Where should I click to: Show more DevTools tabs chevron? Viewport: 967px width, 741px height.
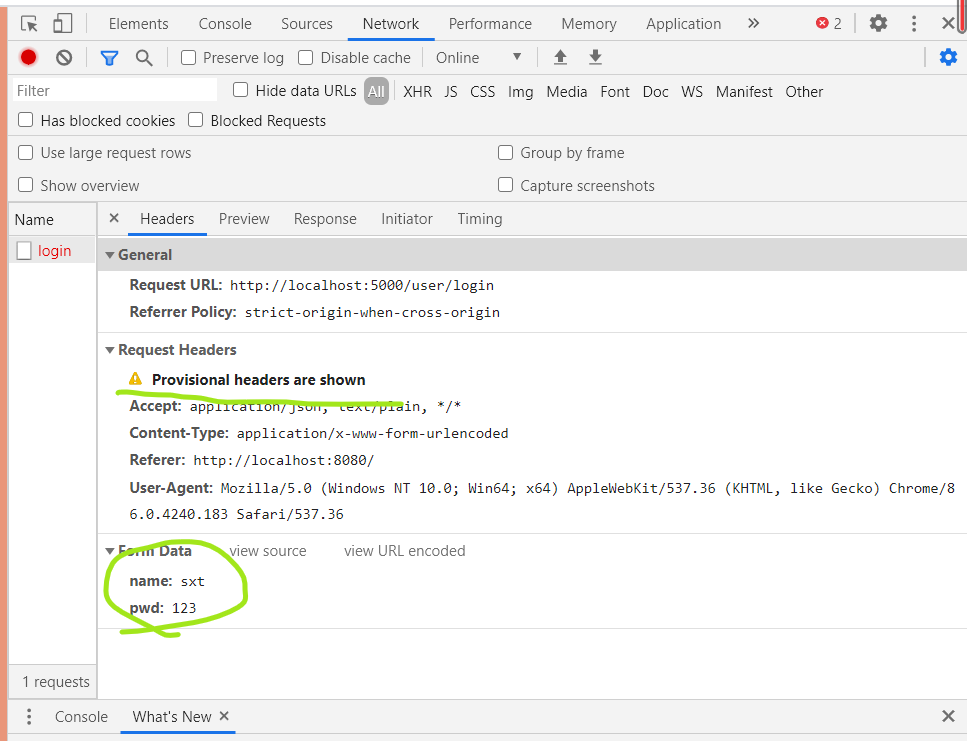pyautogui.click(x=753, y=23)
